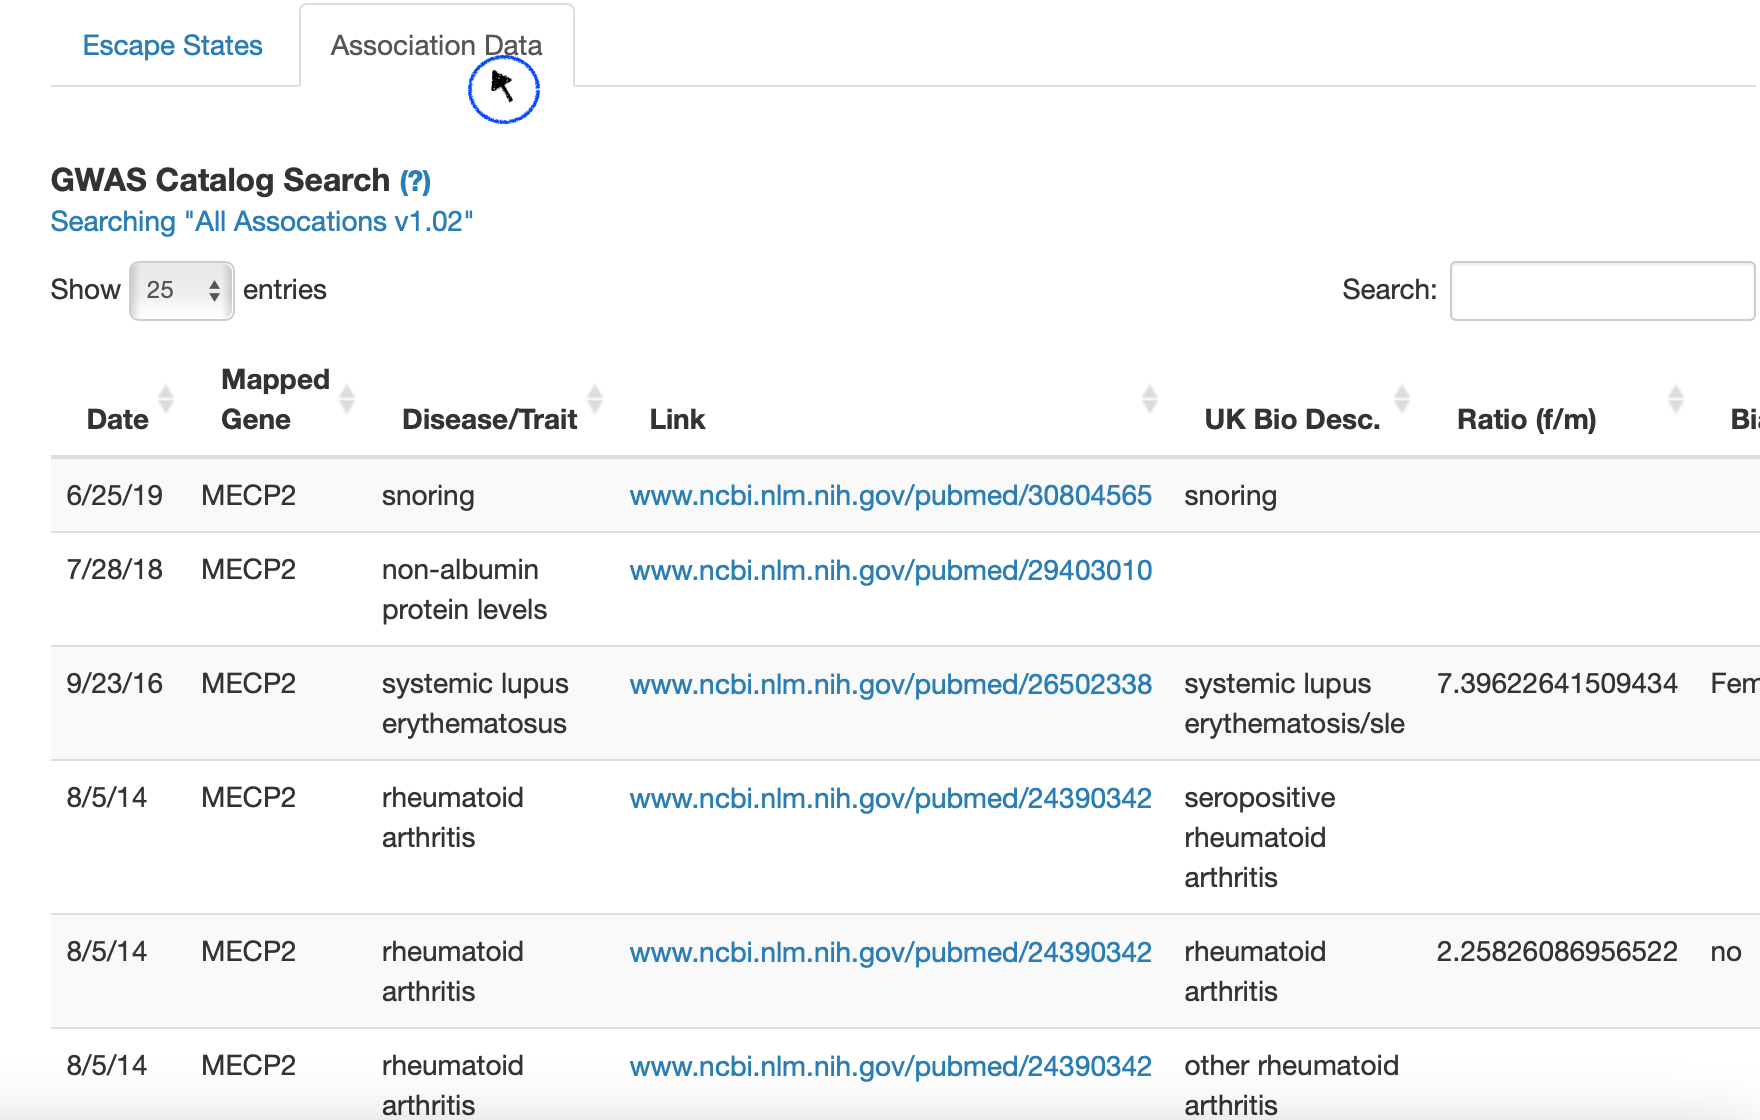Click the Date column header text

117,420
